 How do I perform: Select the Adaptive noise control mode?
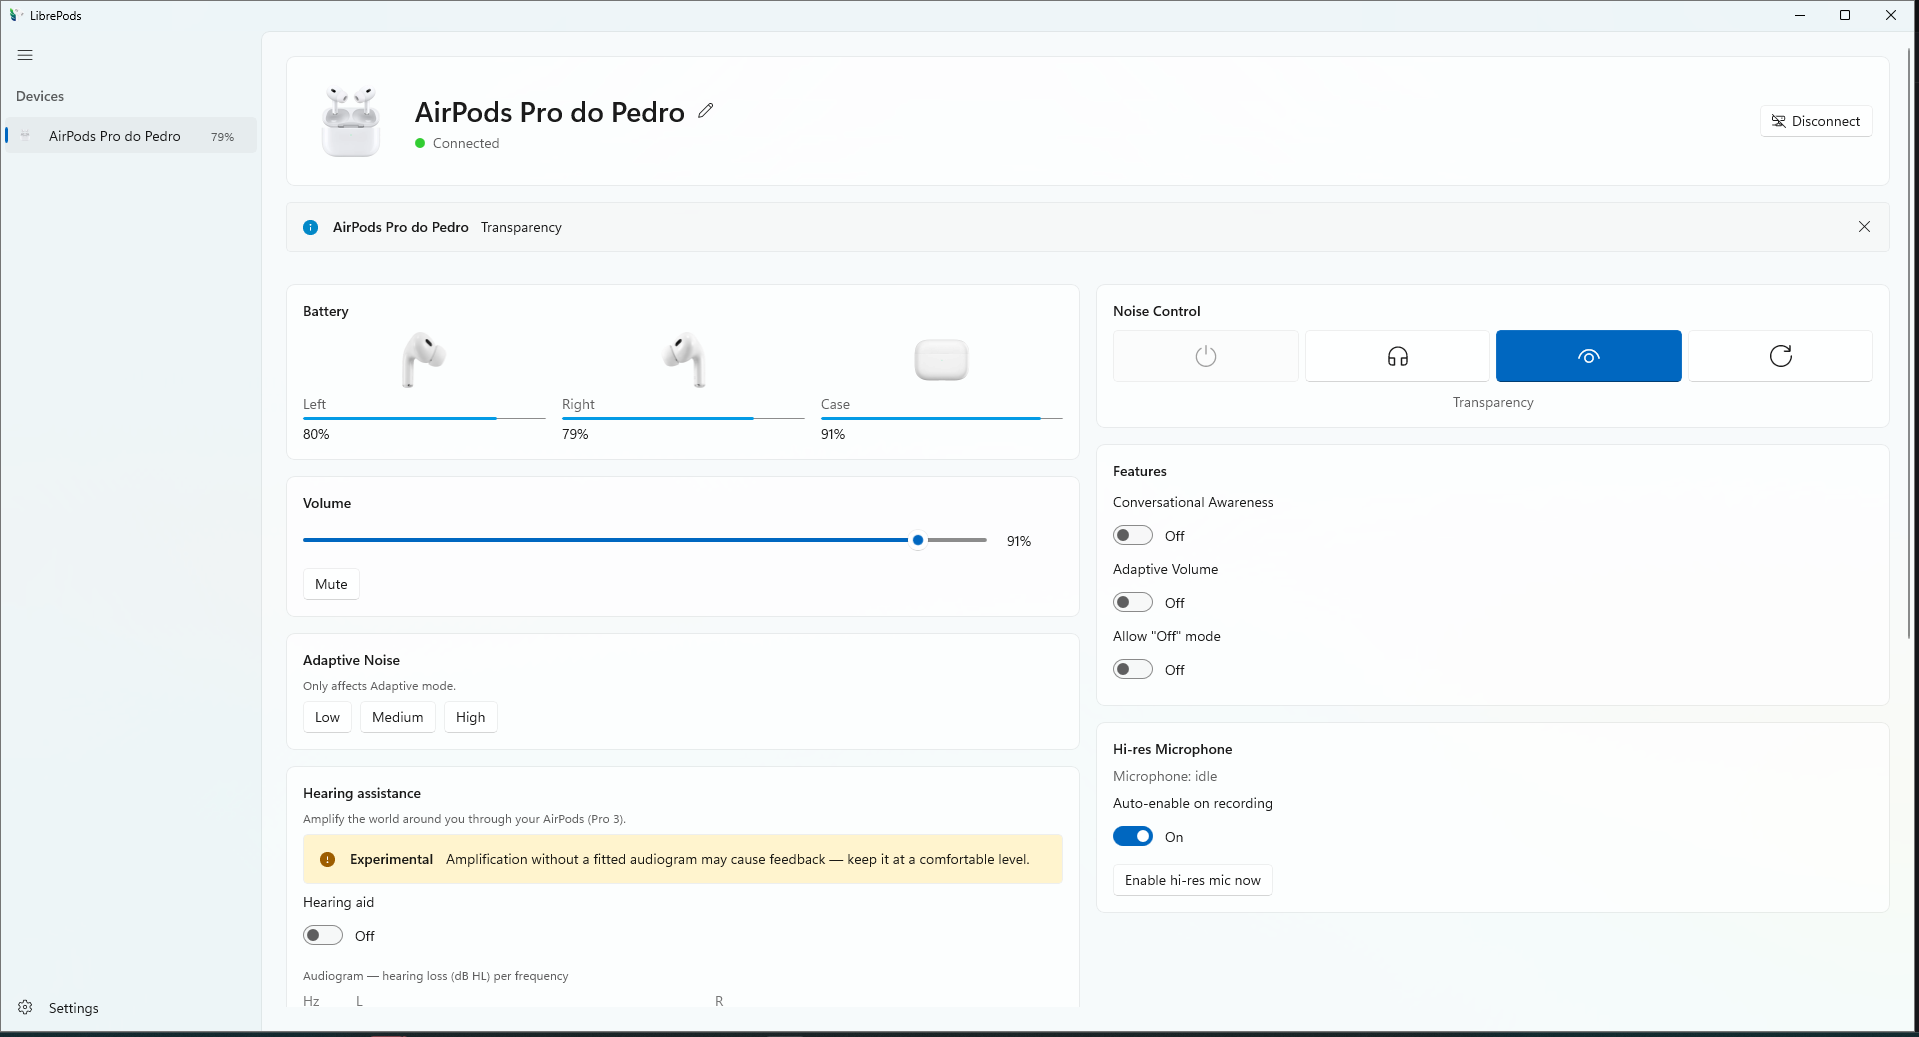pyautogui.click(x=1780, y=356)
